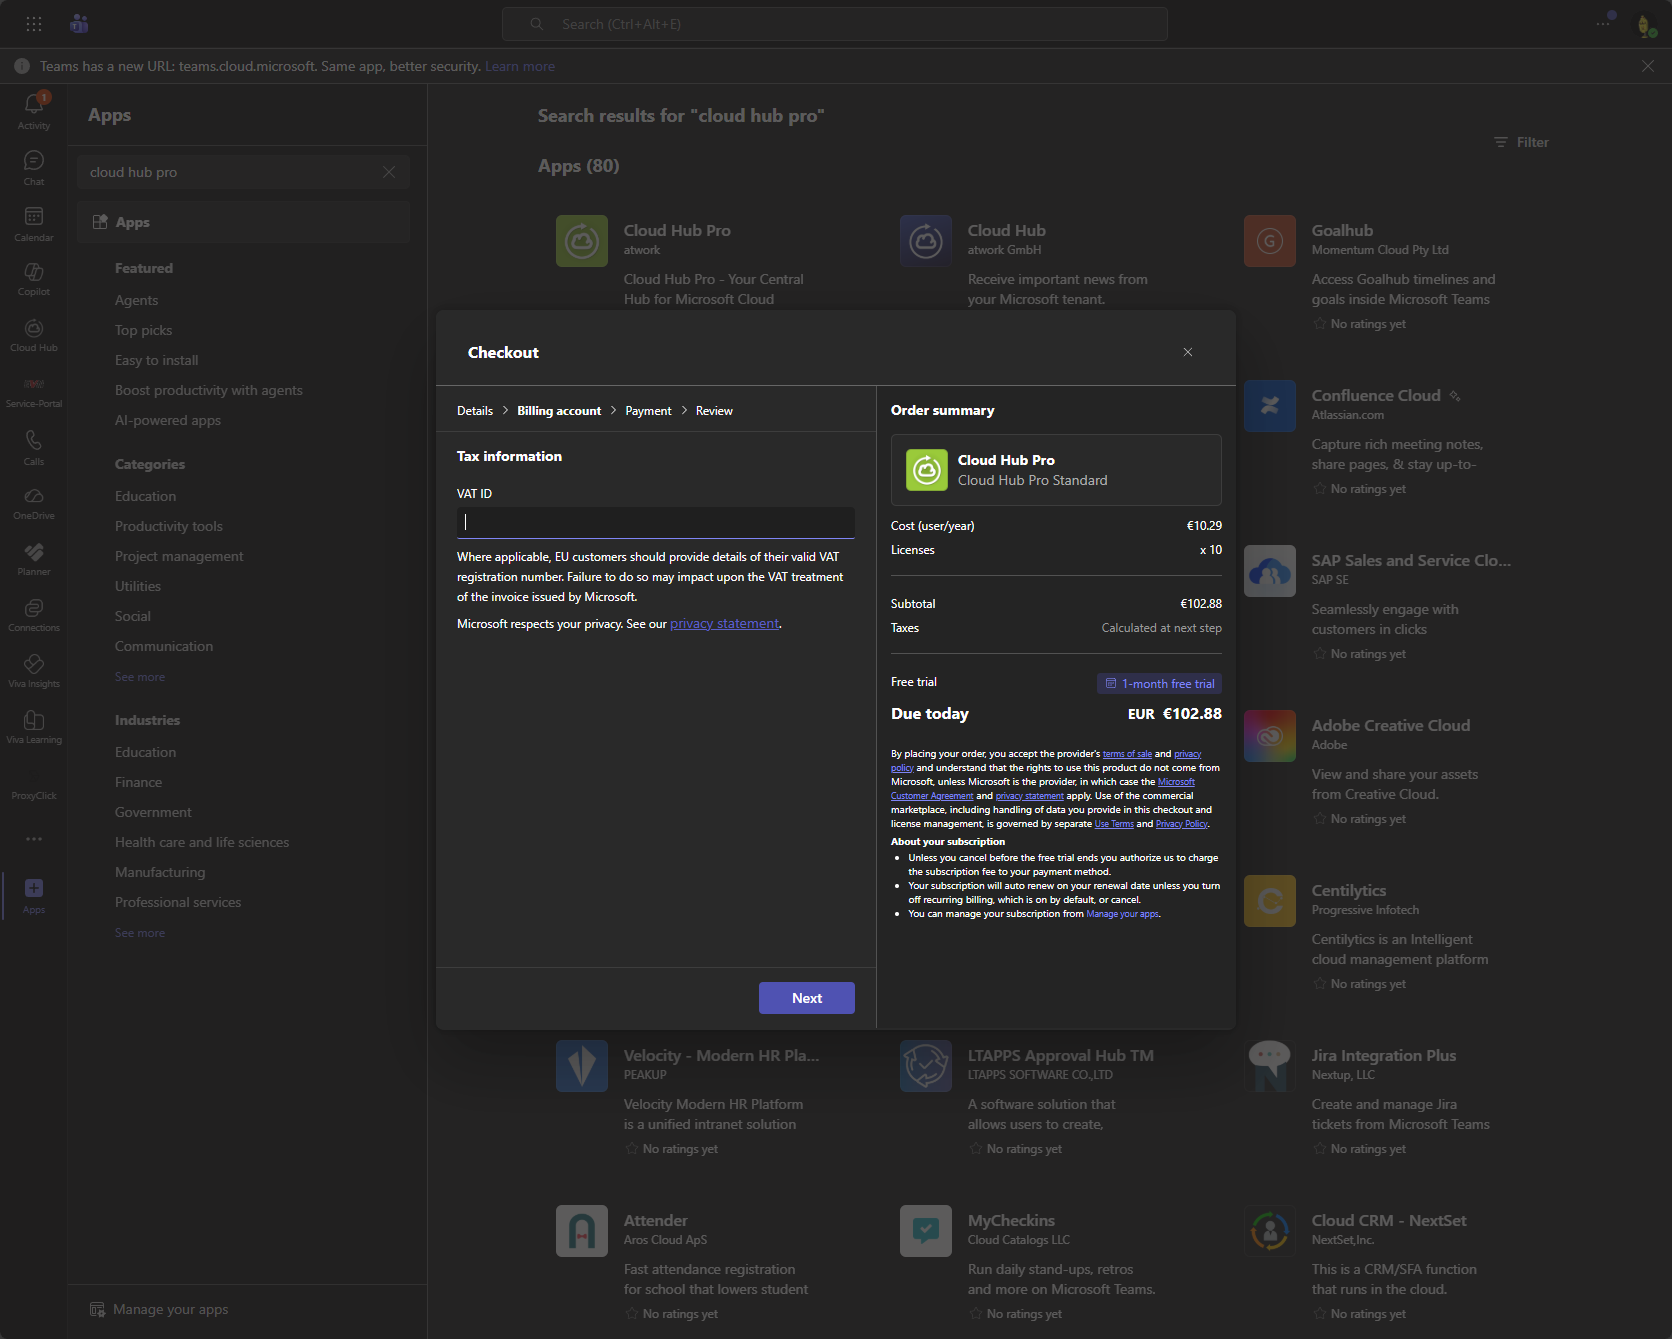Screen dimensions: 1672x1339
Task: Open the Finance industry category
Action: click(138, 782)
